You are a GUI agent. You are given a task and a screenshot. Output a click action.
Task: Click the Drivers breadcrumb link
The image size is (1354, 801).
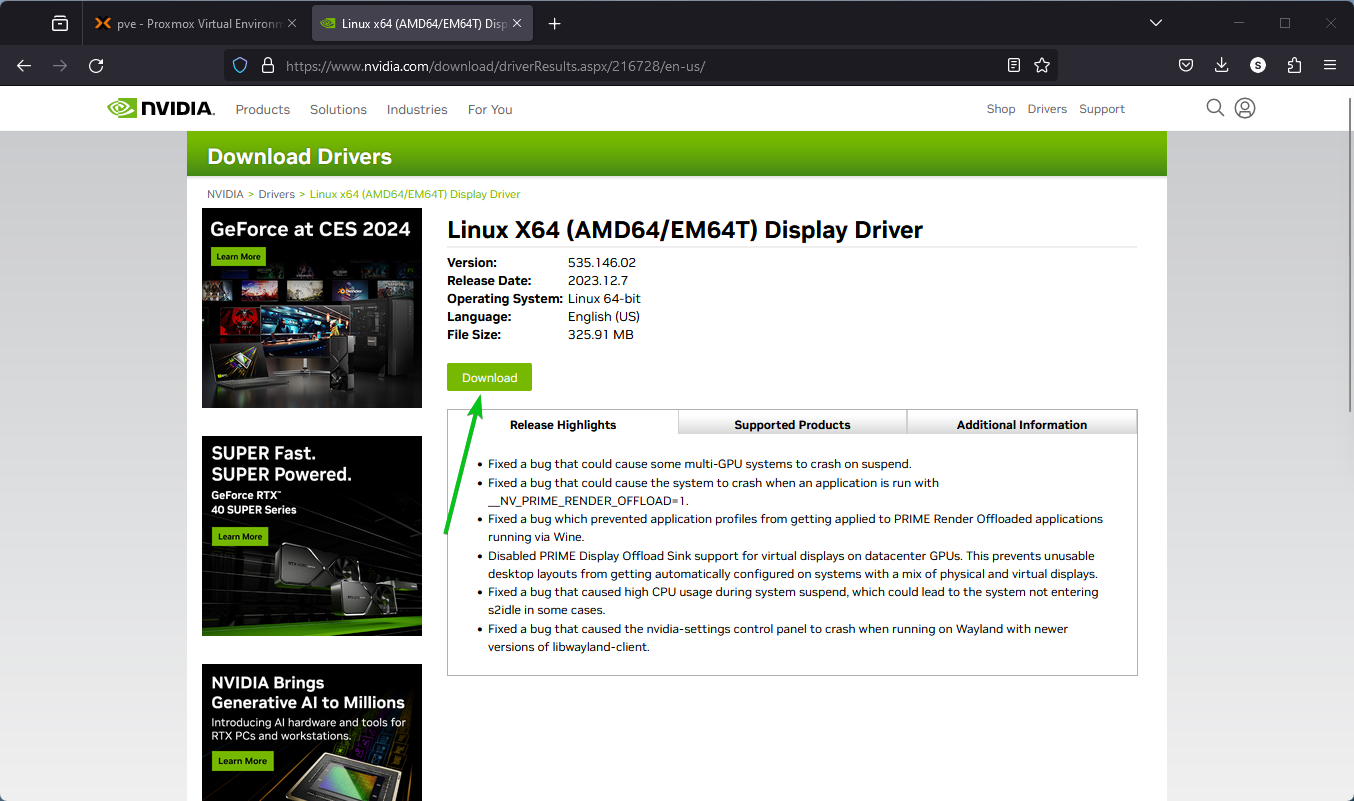[x=277, y=194]
